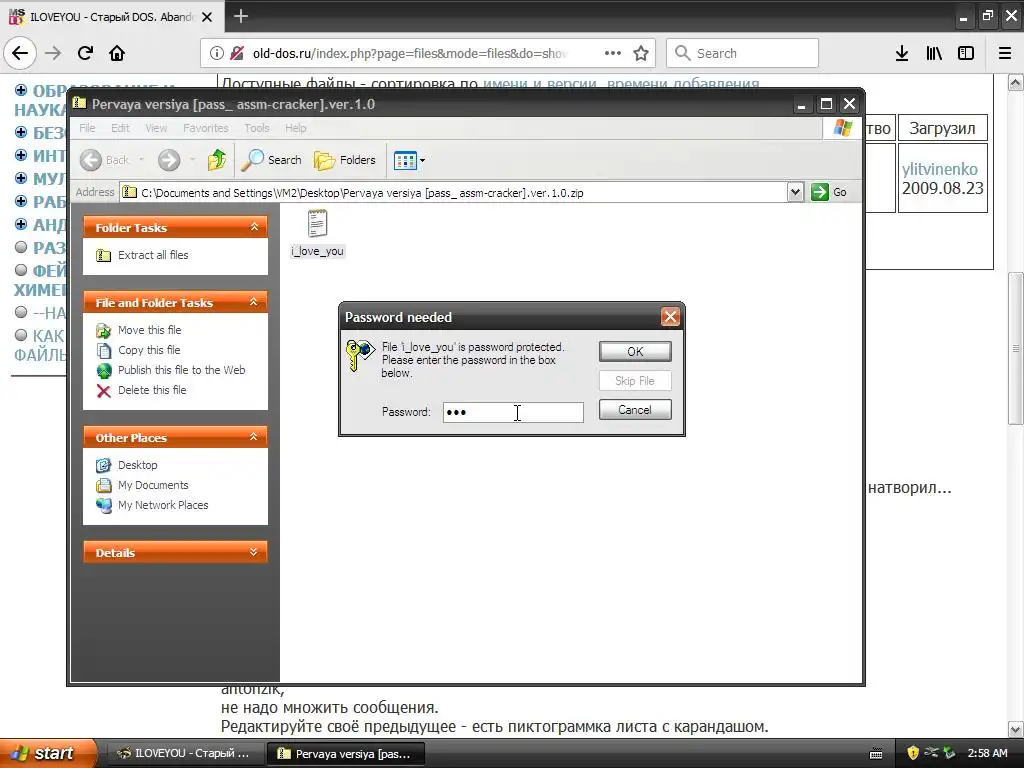
Task: Click Extract all files
Action: (x=142, y=255)
